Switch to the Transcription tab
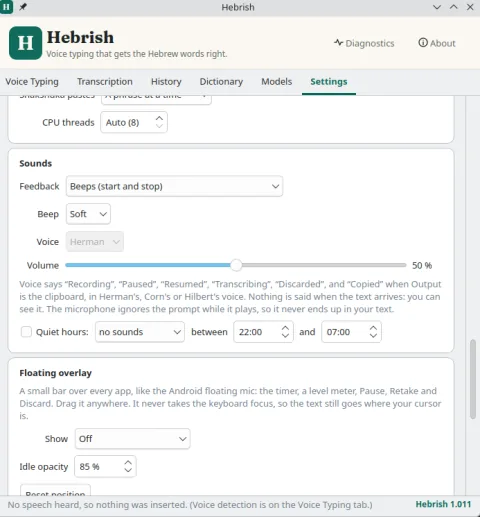 coord(105,82)
